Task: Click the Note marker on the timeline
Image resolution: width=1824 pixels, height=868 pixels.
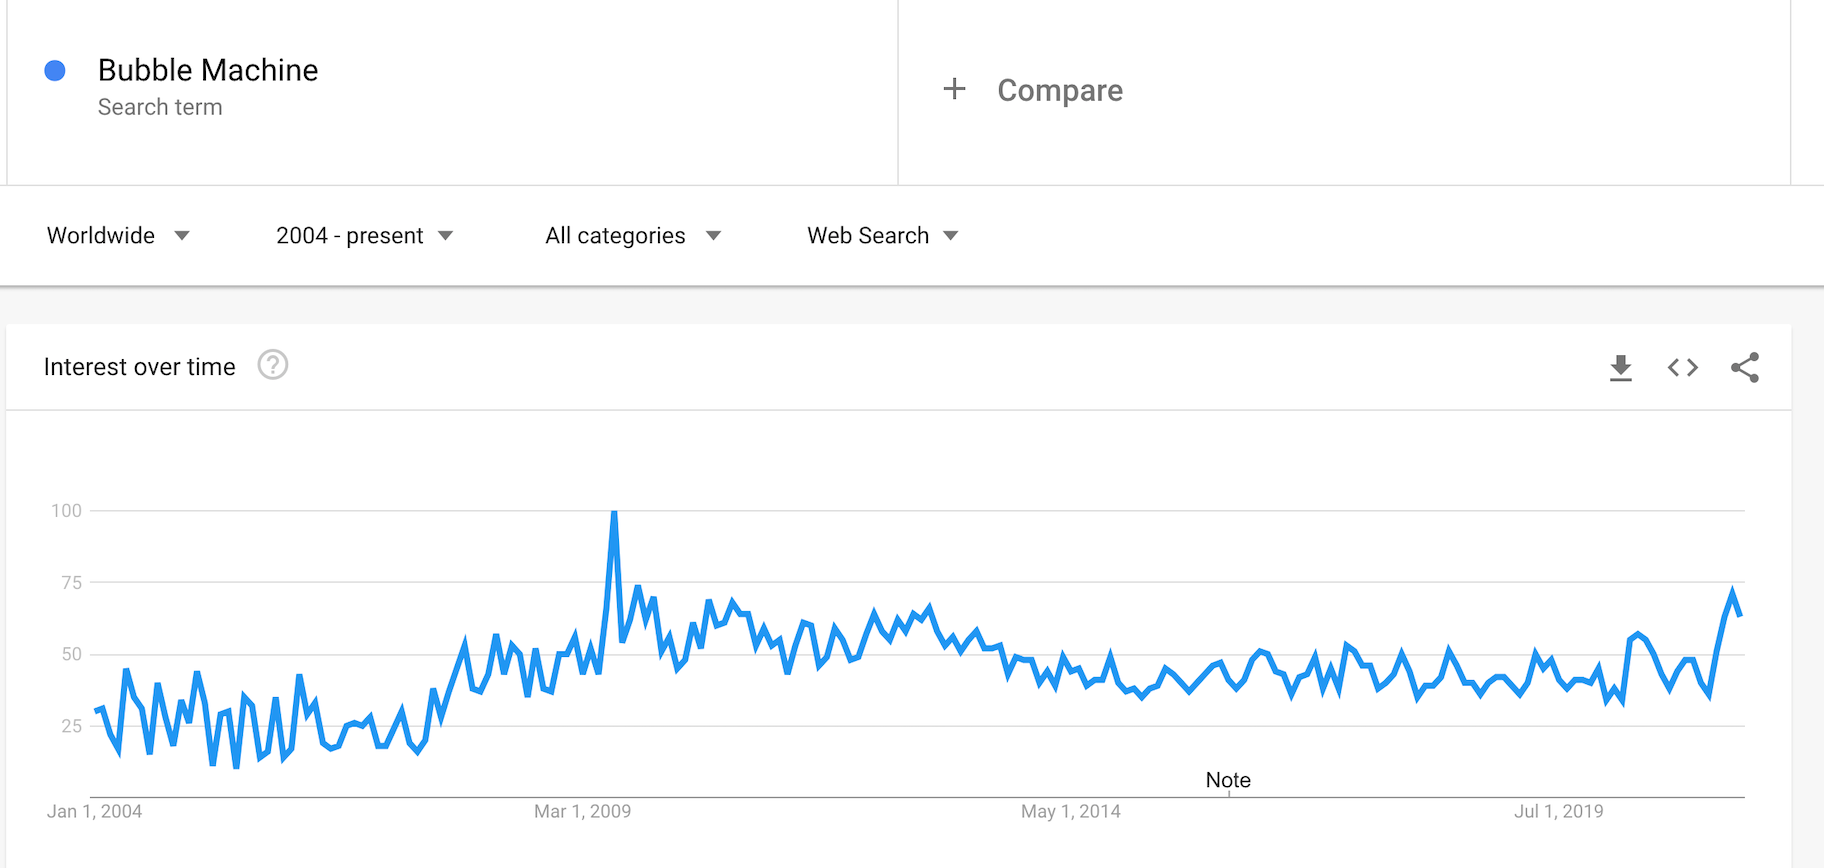Action: coord(1228,781)
